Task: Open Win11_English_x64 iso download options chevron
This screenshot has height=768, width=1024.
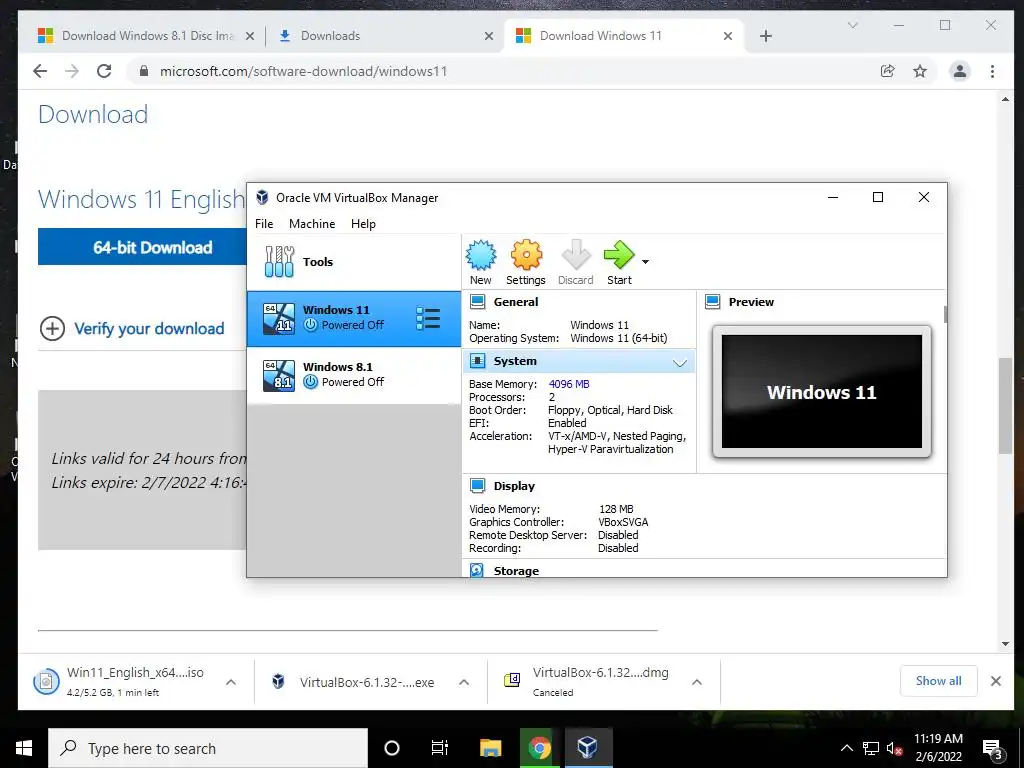Action: [x=231, y=682]
